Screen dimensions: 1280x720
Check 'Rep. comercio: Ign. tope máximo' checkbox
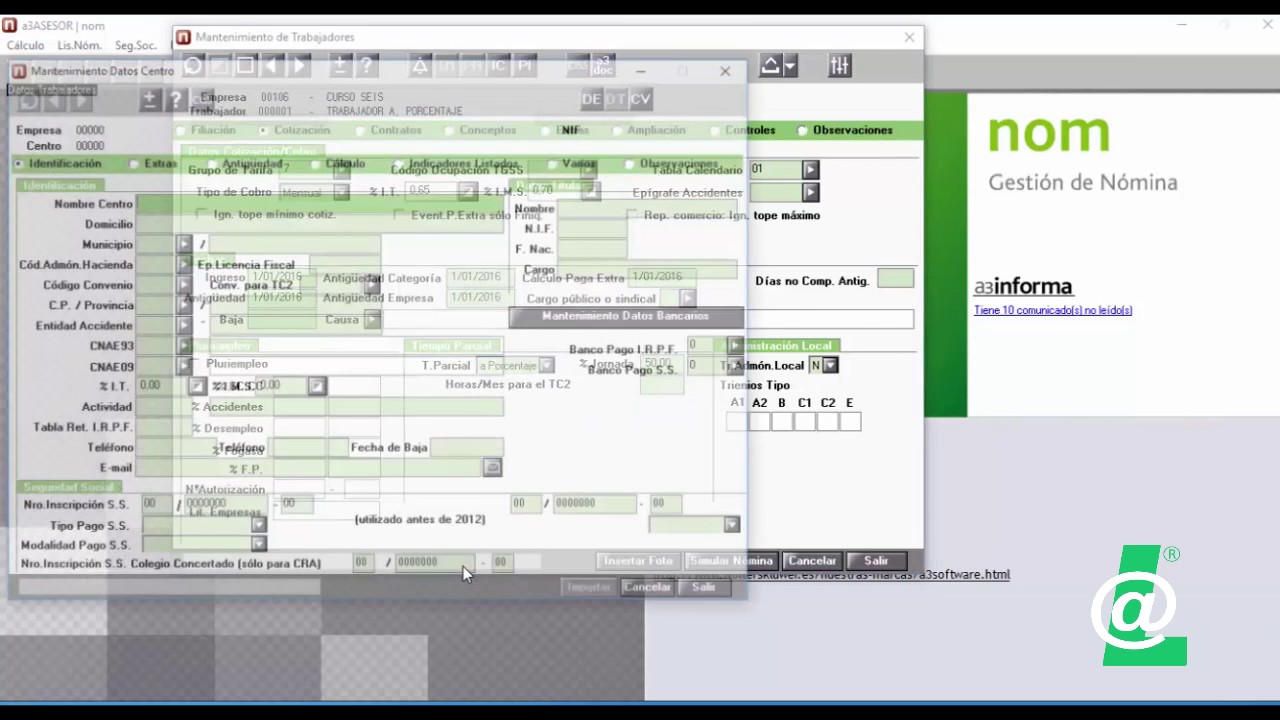point(632,215)
